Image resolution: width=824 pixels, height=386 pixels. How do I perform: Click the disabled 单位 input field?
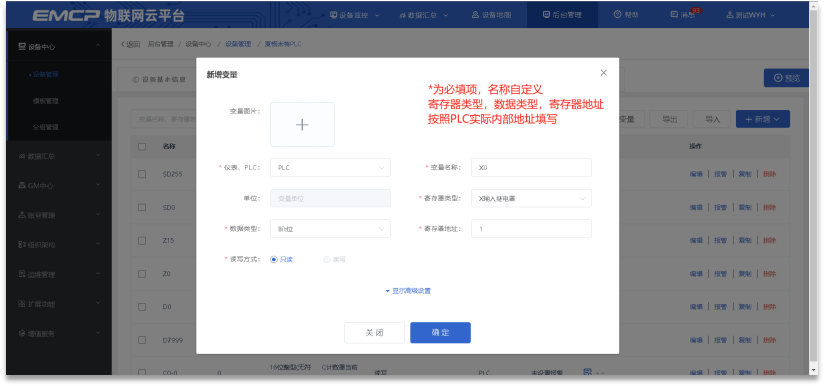(x=331, y=199)
